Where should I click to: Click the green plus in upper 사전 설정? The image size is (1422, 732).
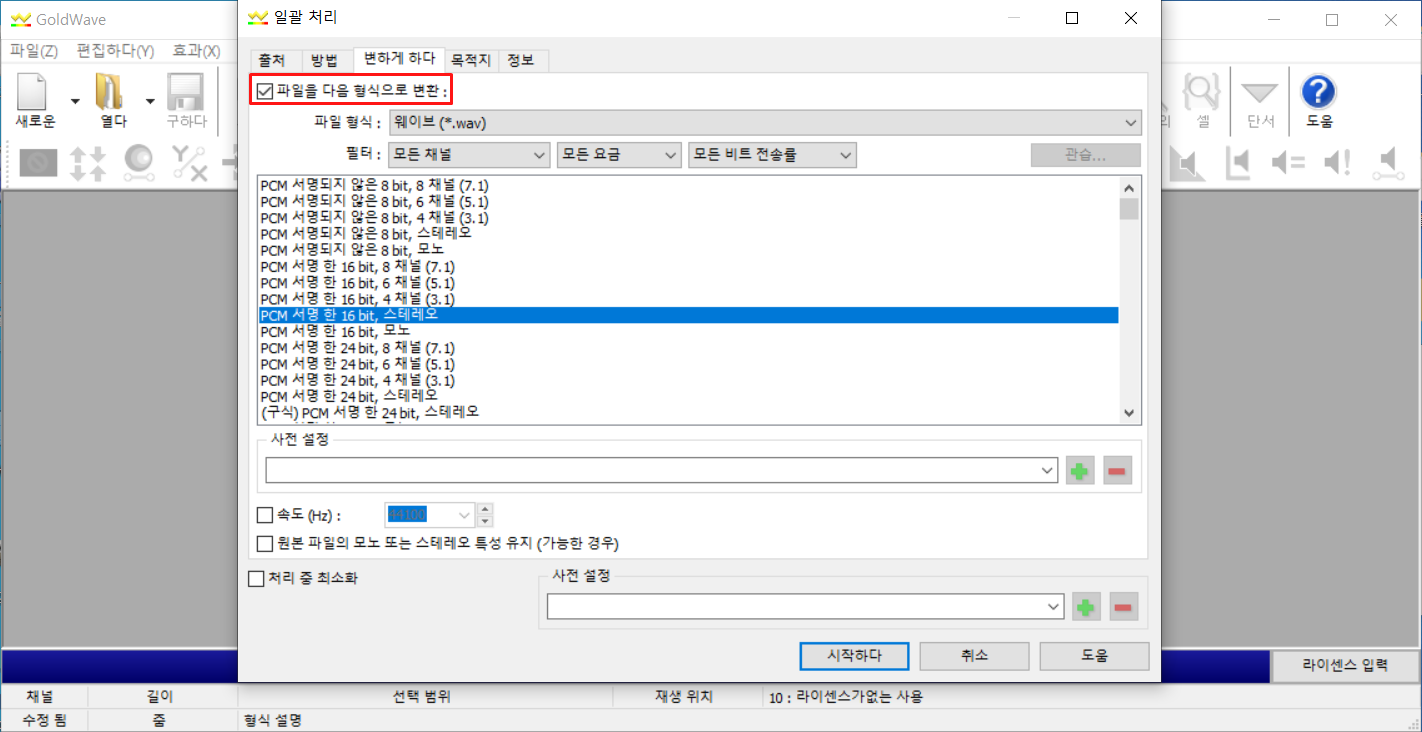[x=1080, y=470]
